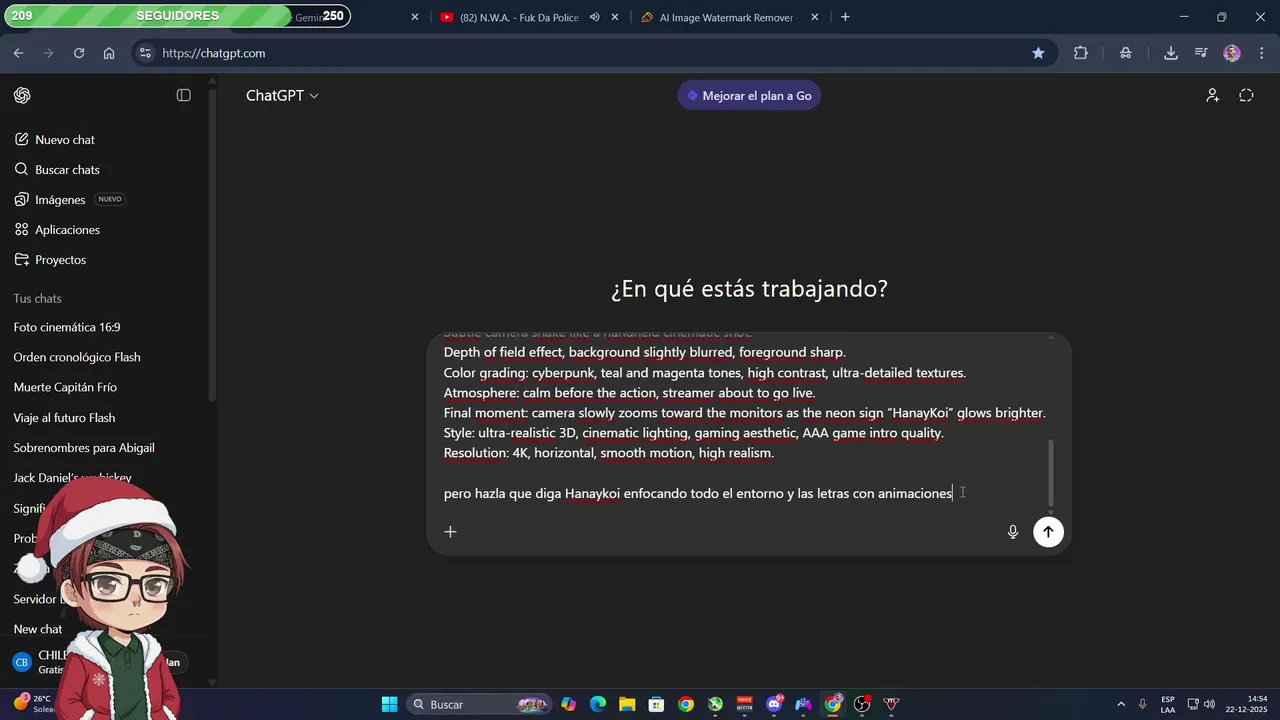Show hidden system tray icons chevron
Screen dimensions: 1280x720
pyautogui.click(x=1121, y=704)
